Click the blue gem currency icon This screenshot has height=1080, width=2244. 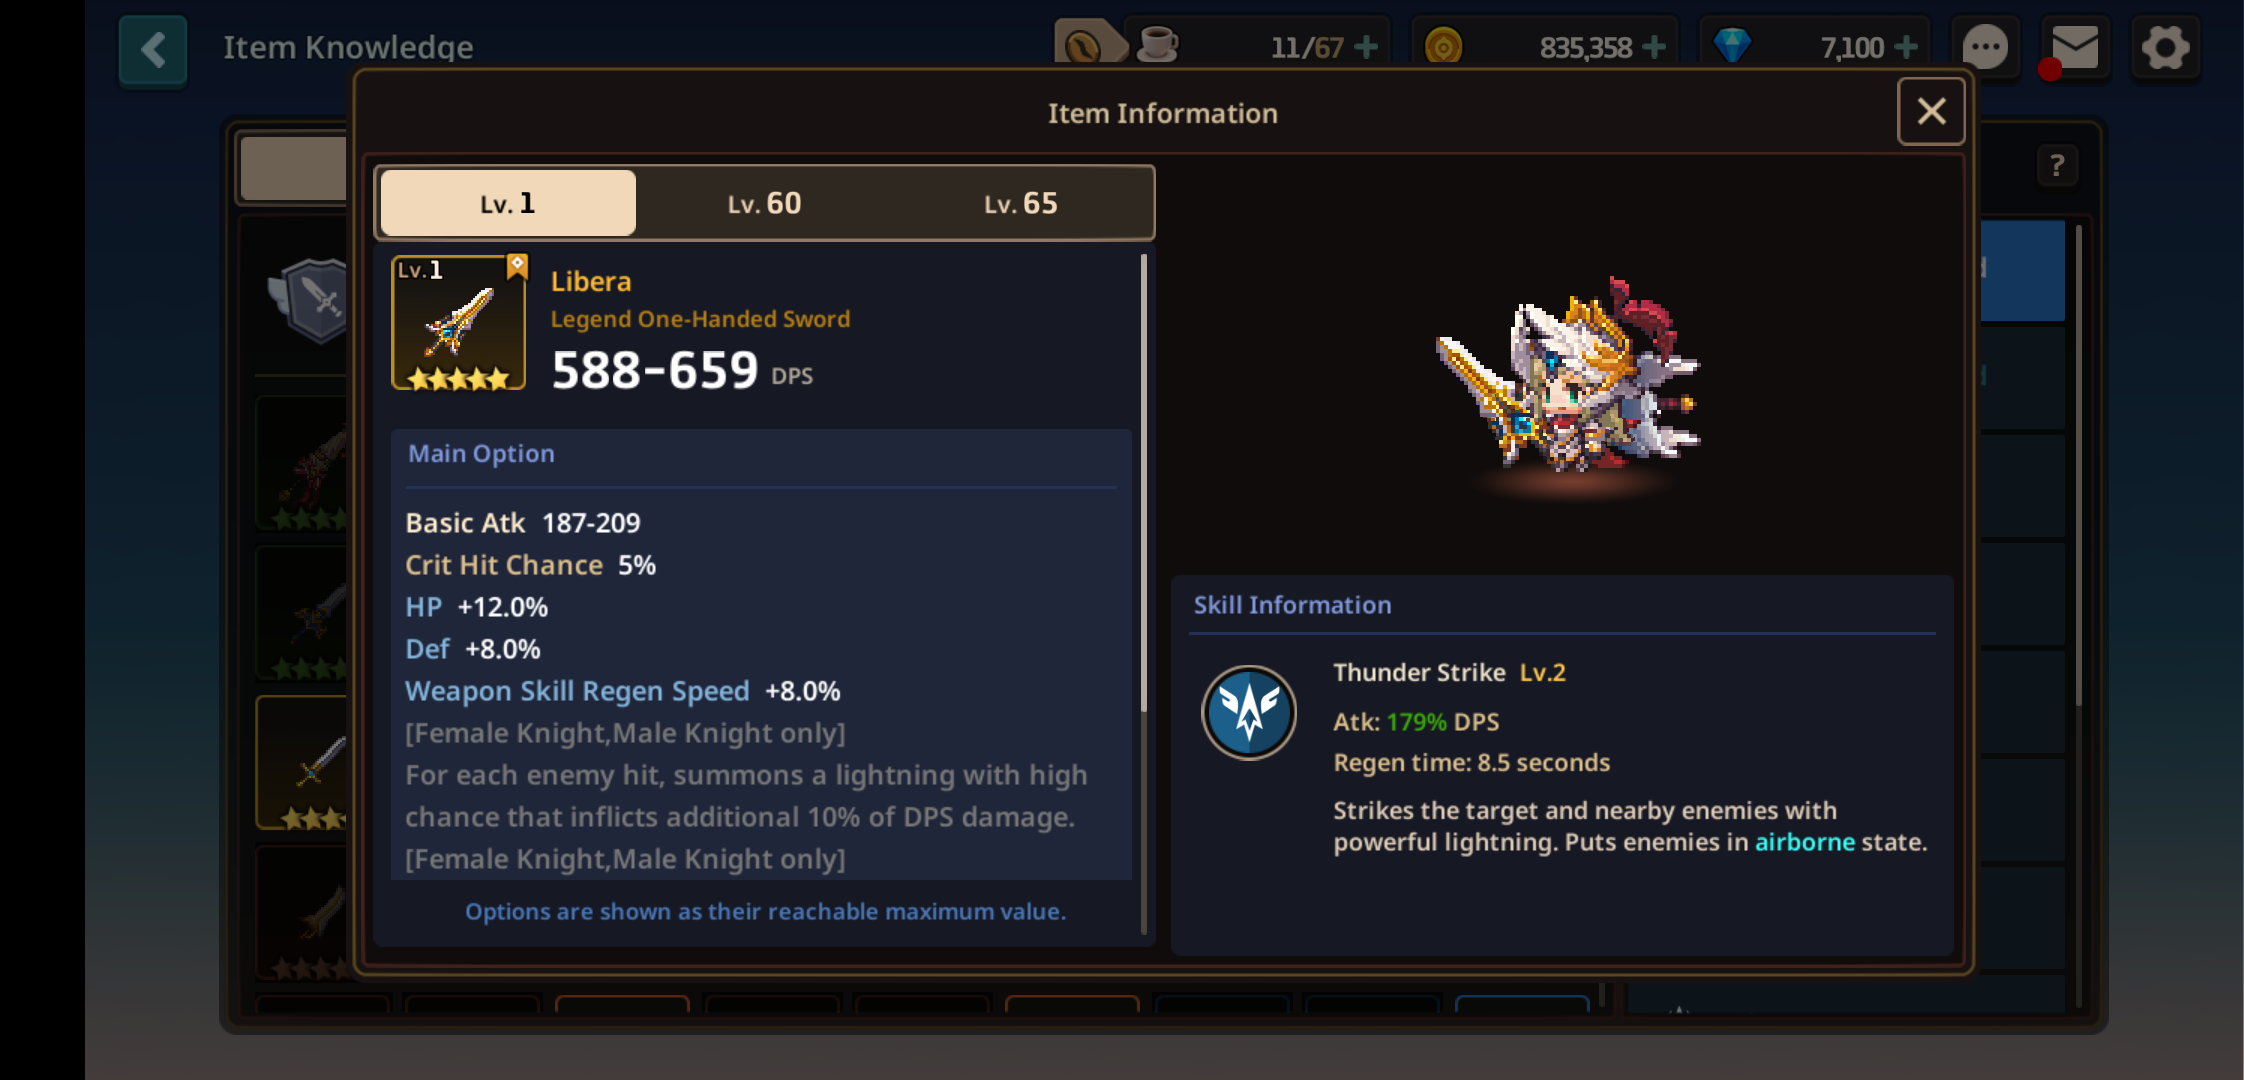(1732, 46)
